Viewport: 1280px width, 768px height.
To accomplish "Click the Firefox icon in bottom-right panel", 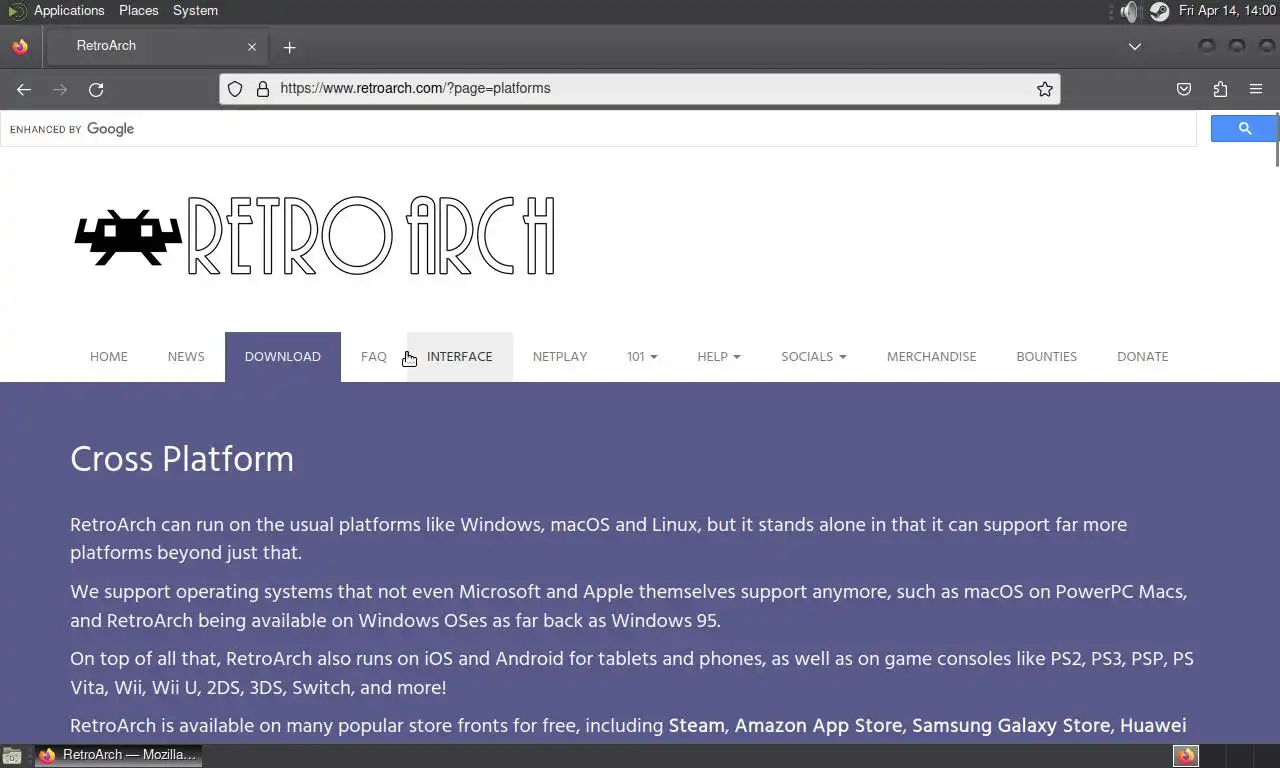I will pos(1186,756).
